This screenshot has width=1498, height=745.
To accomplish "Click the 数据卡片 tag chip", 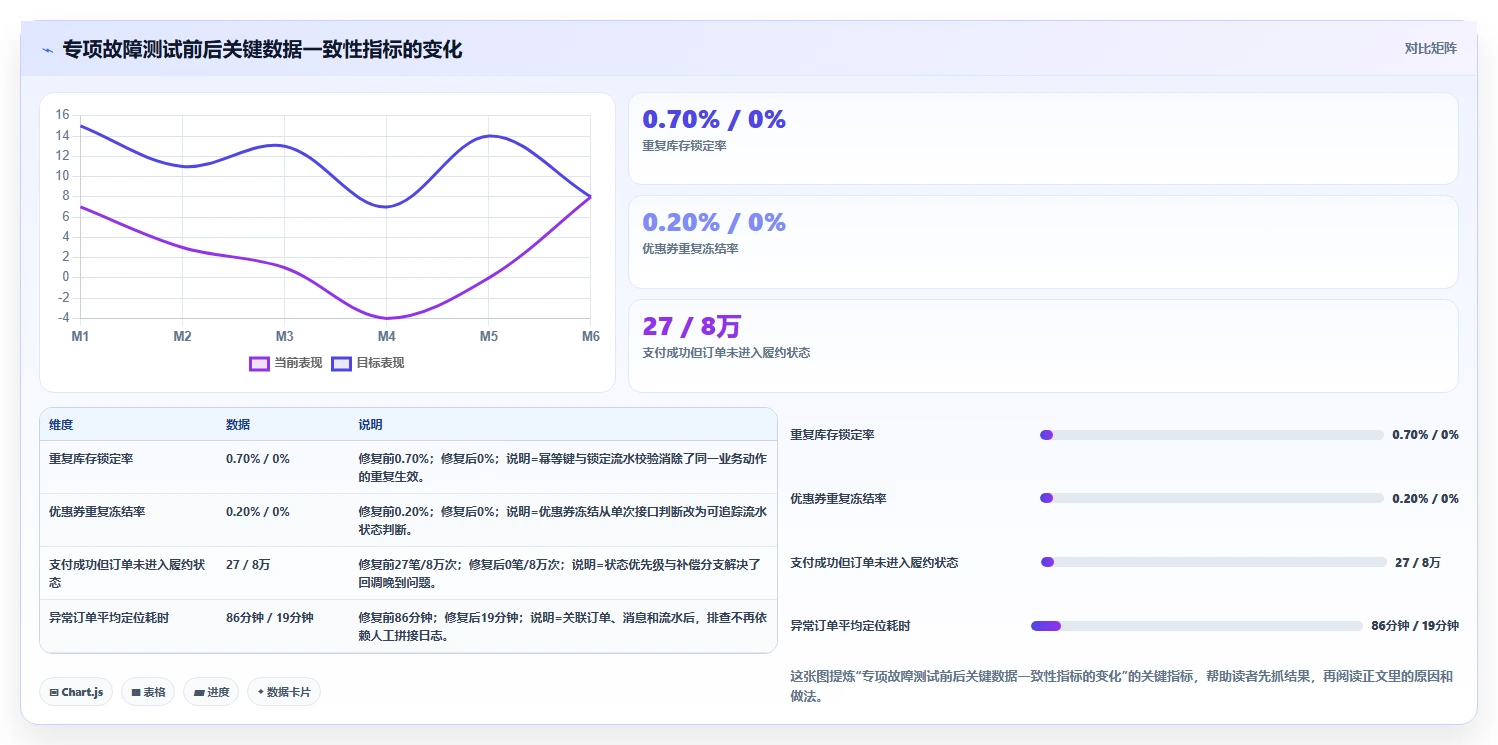I will tap(284, 692).
